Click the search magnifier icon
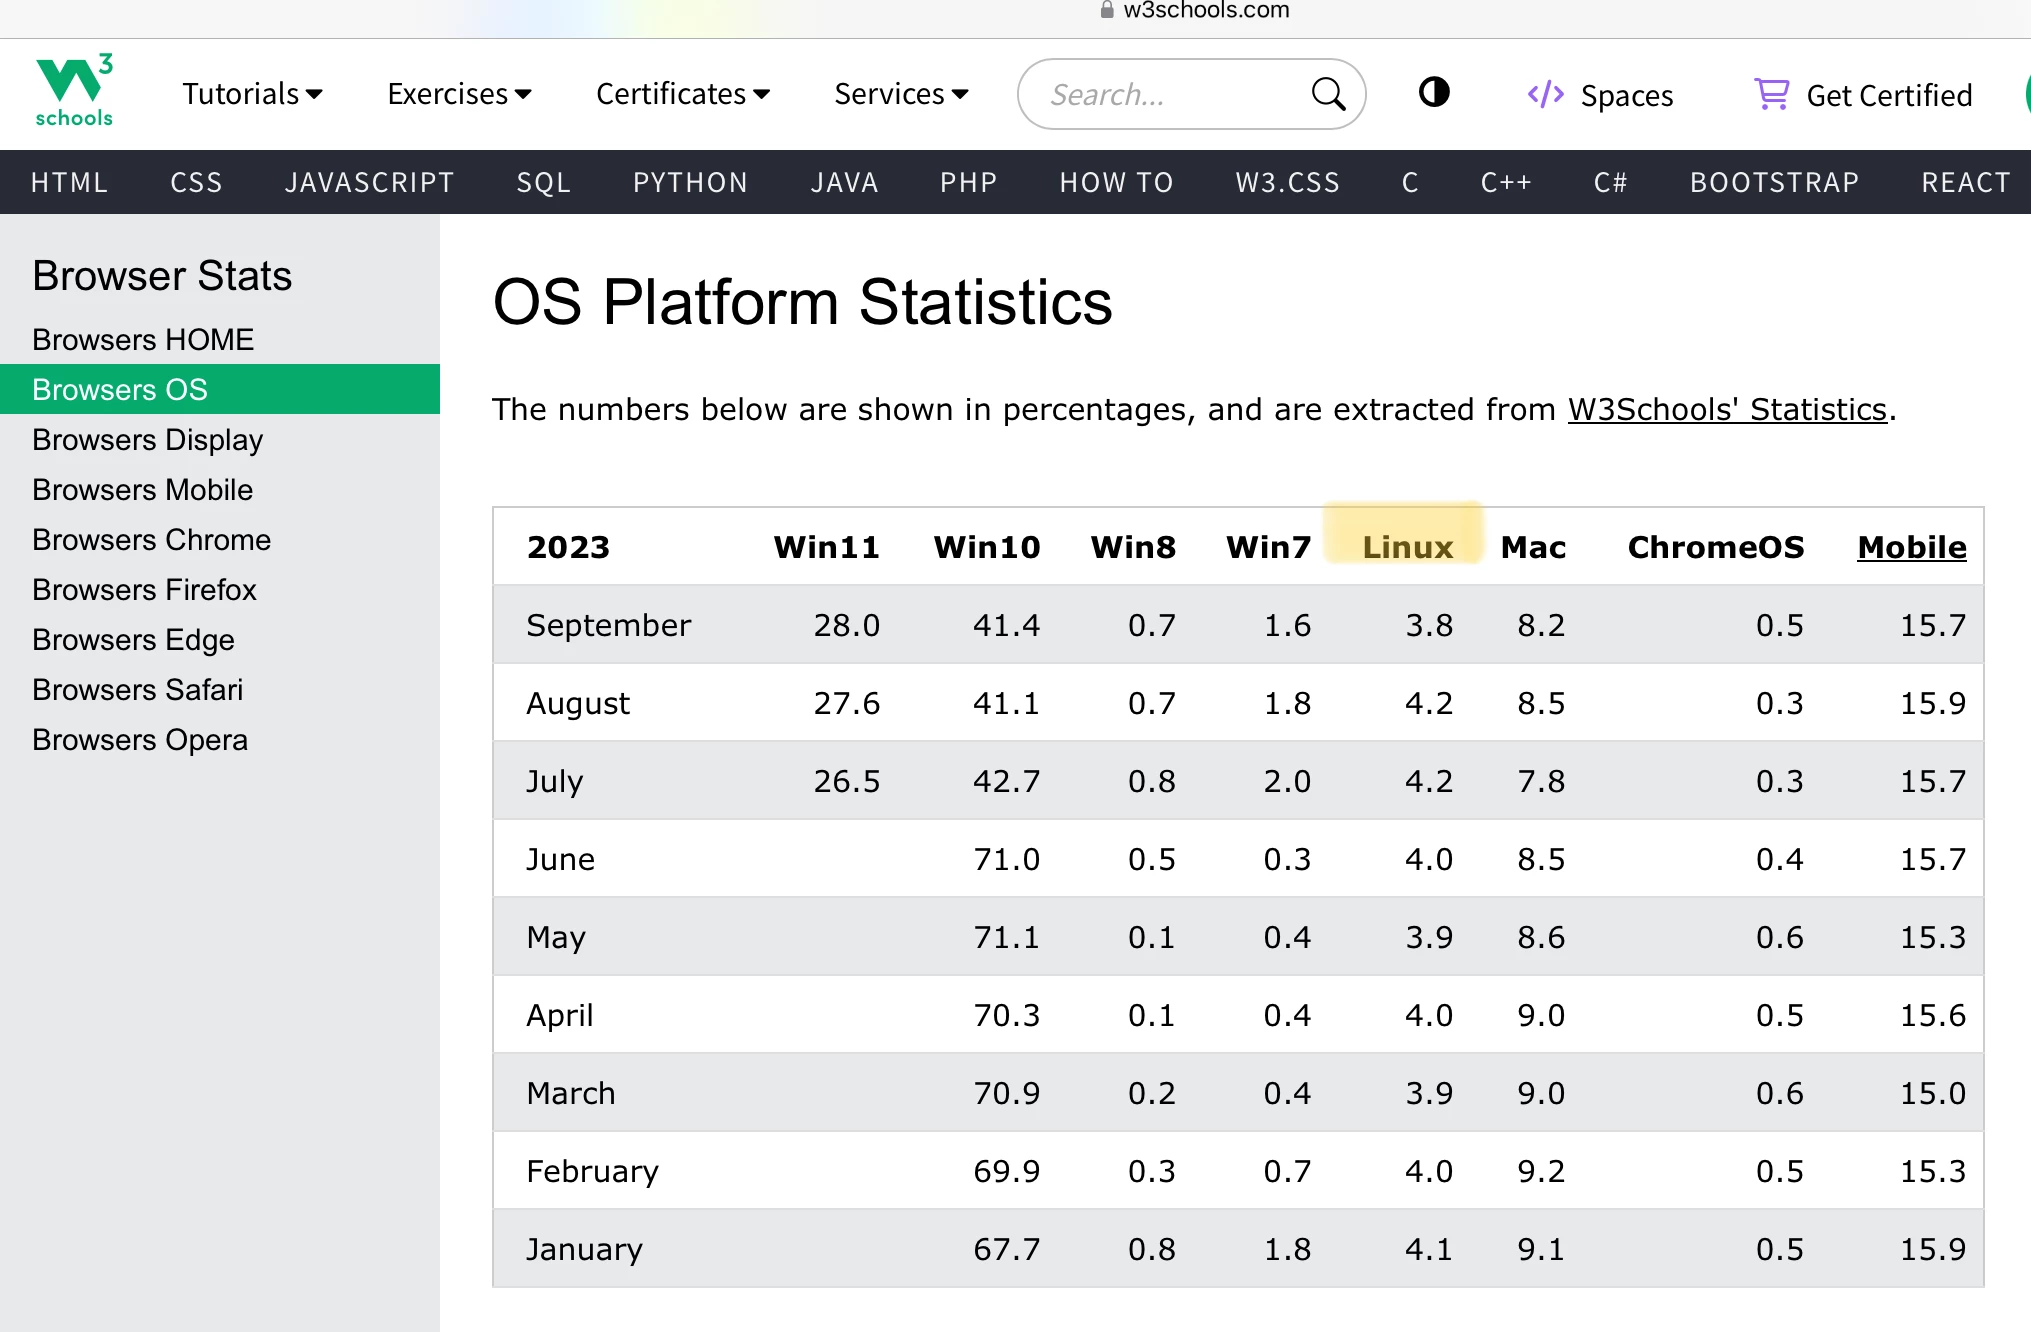Screen dimensions: 2031x1332 coord(1327,94)
